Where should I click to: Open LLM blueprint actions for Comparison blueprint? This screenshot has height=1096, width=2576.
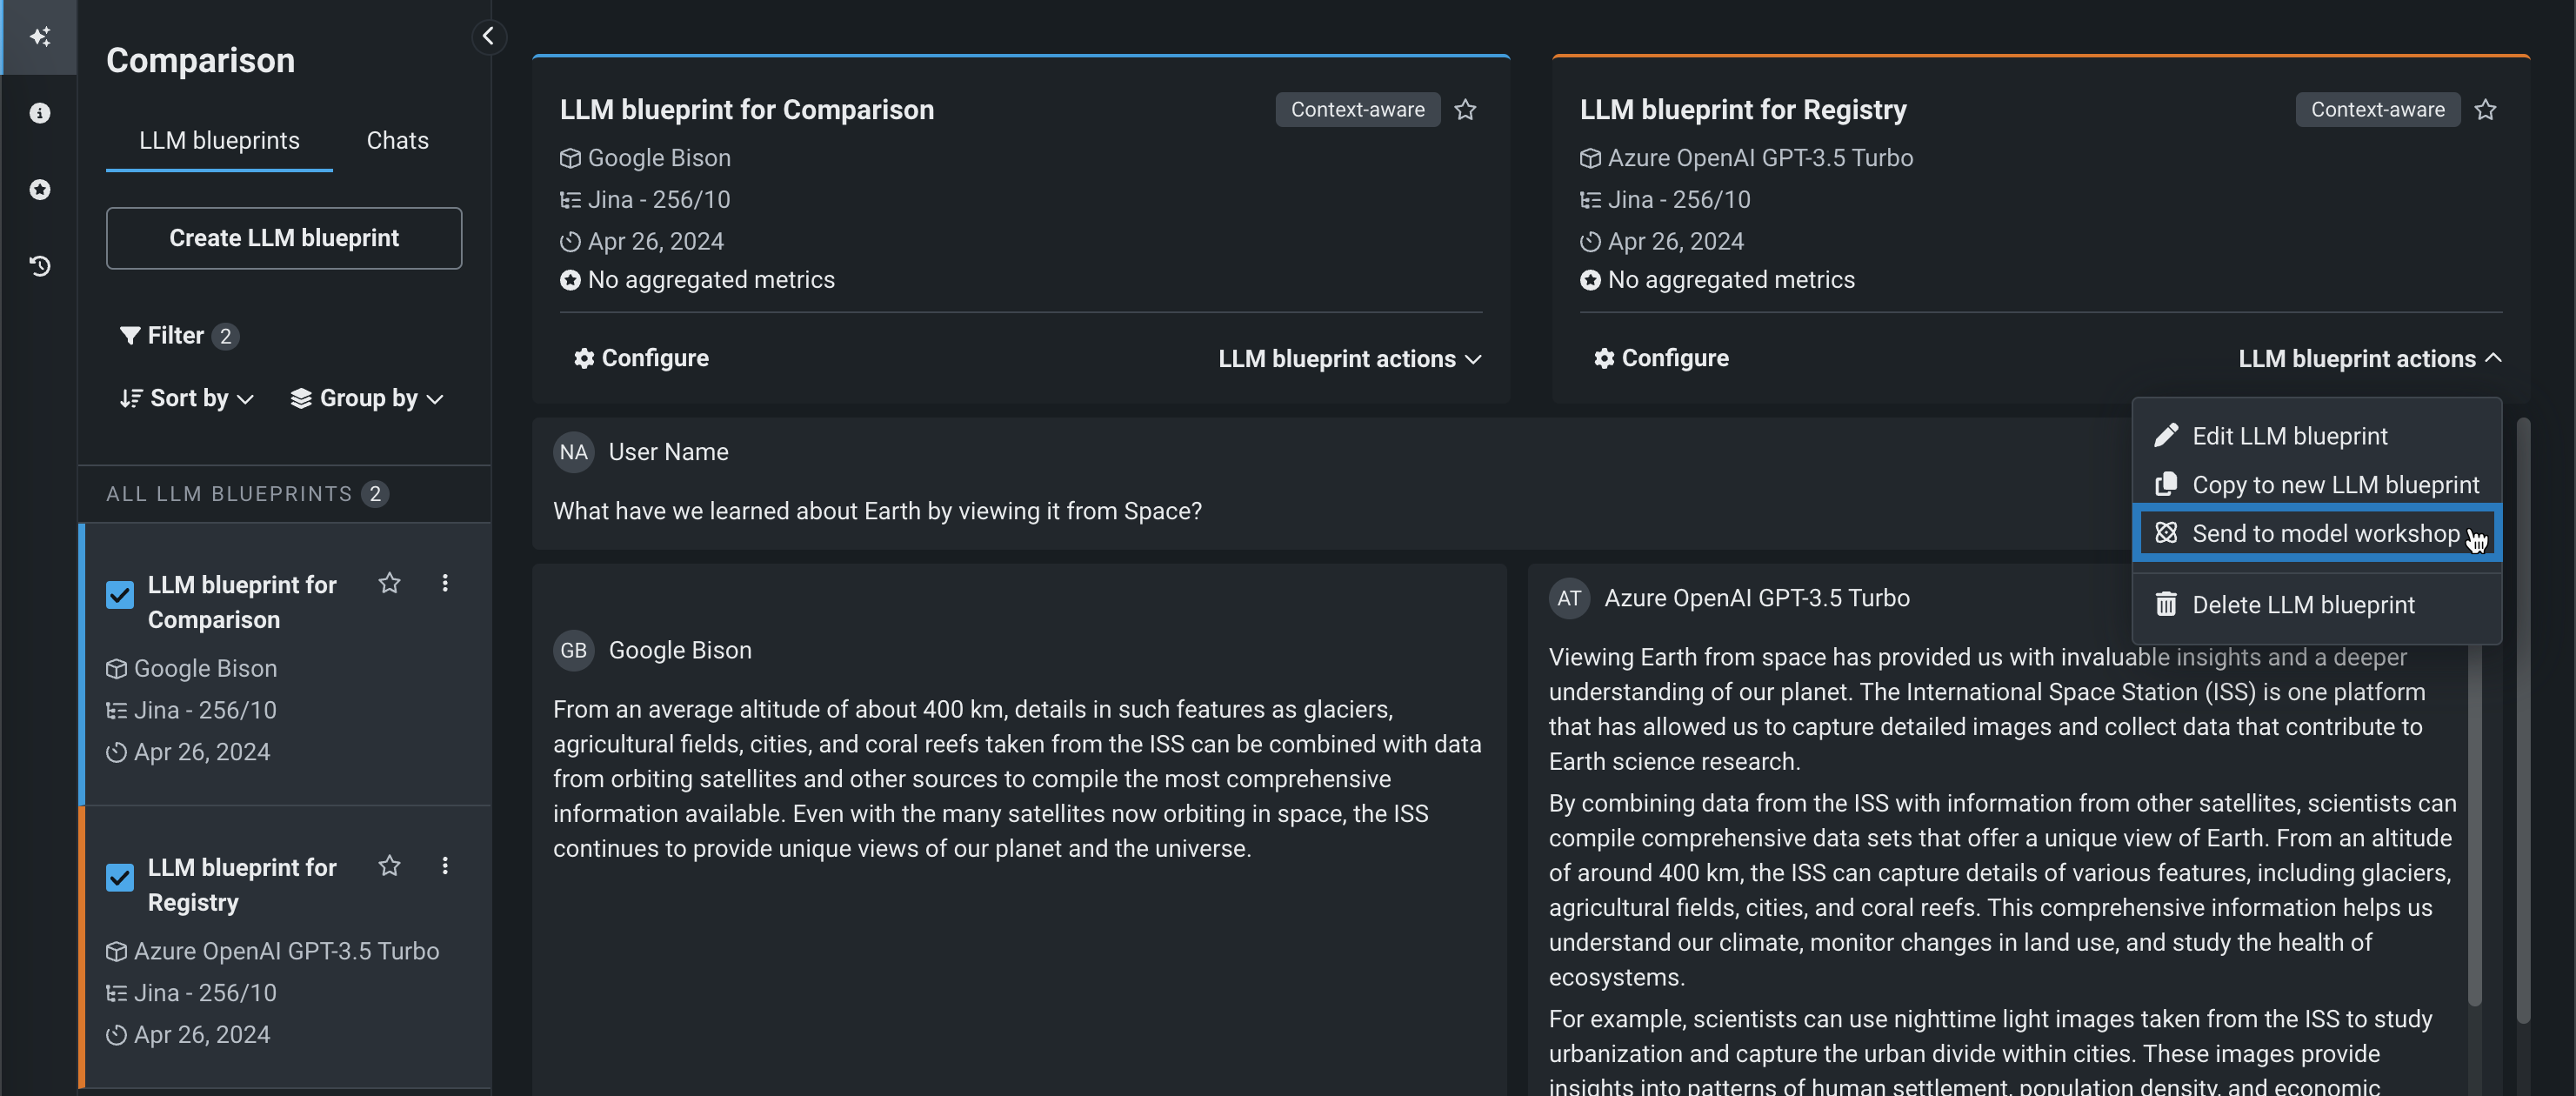[x=1349, y=359]
